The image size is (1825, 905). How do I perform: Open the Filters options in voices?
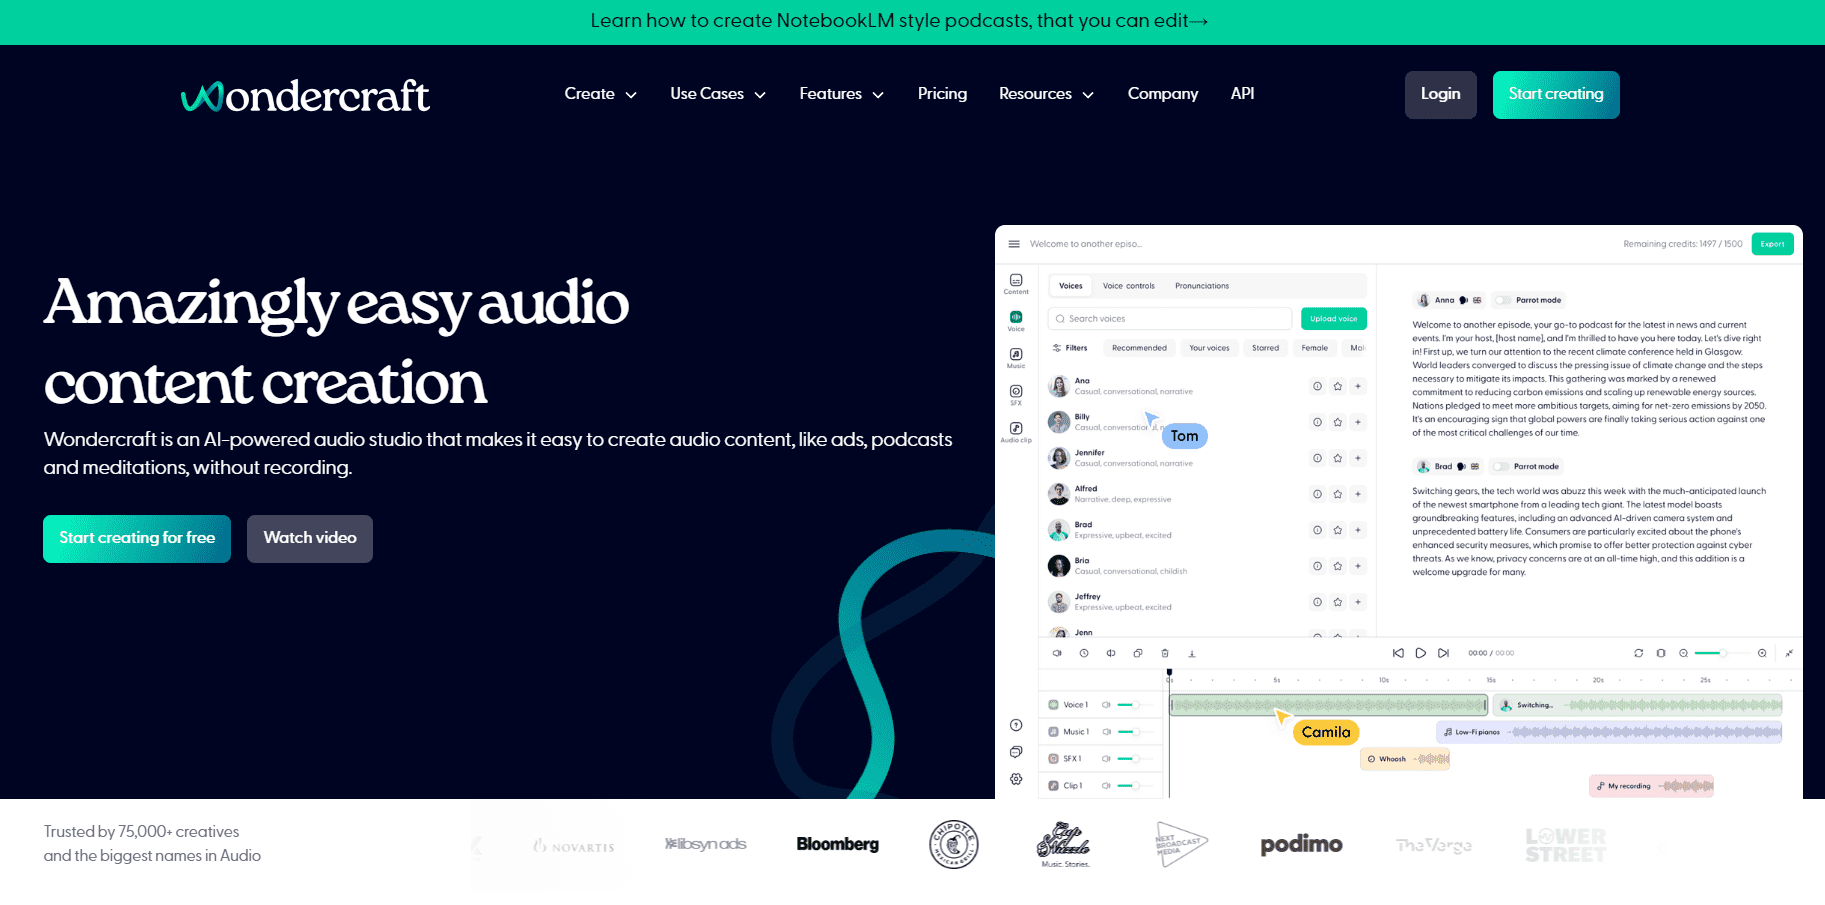coord(1070,348)
